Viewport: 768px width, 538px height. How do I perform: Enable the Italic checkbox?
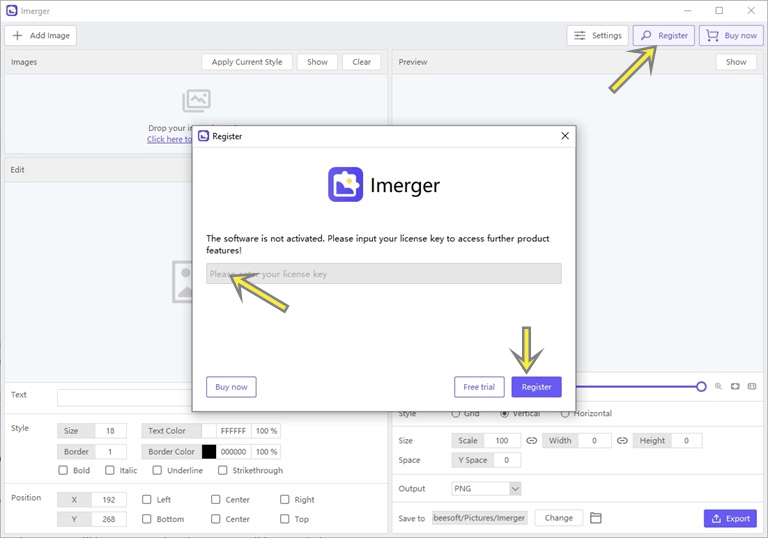(110, 470)
